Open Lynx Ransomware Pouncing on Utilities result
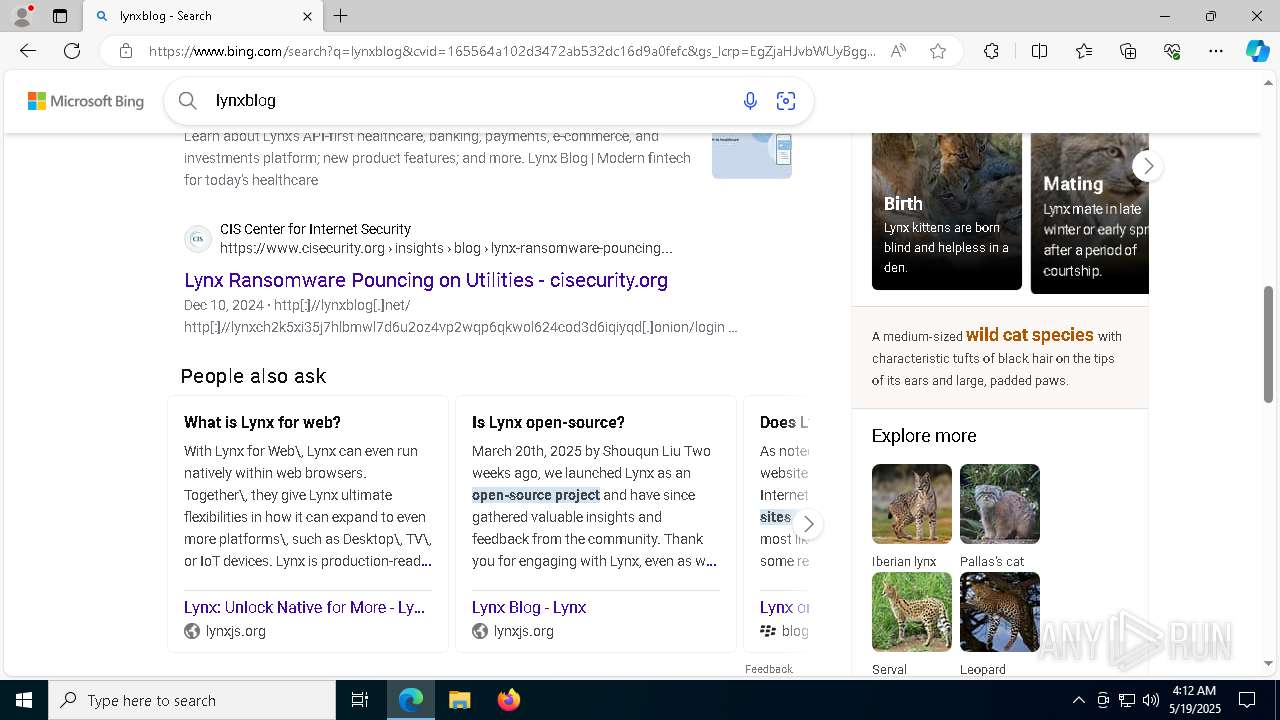This screenshot has width=1280, height=720. [426, 280]
